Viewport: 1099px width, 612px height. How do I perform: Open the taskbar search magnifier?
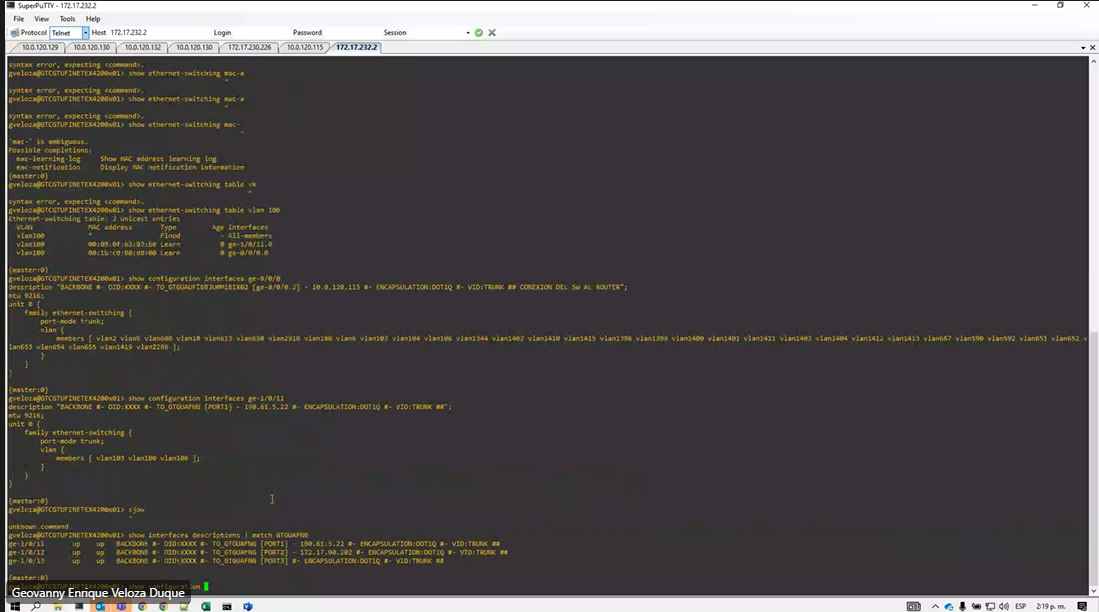[36, 606]
